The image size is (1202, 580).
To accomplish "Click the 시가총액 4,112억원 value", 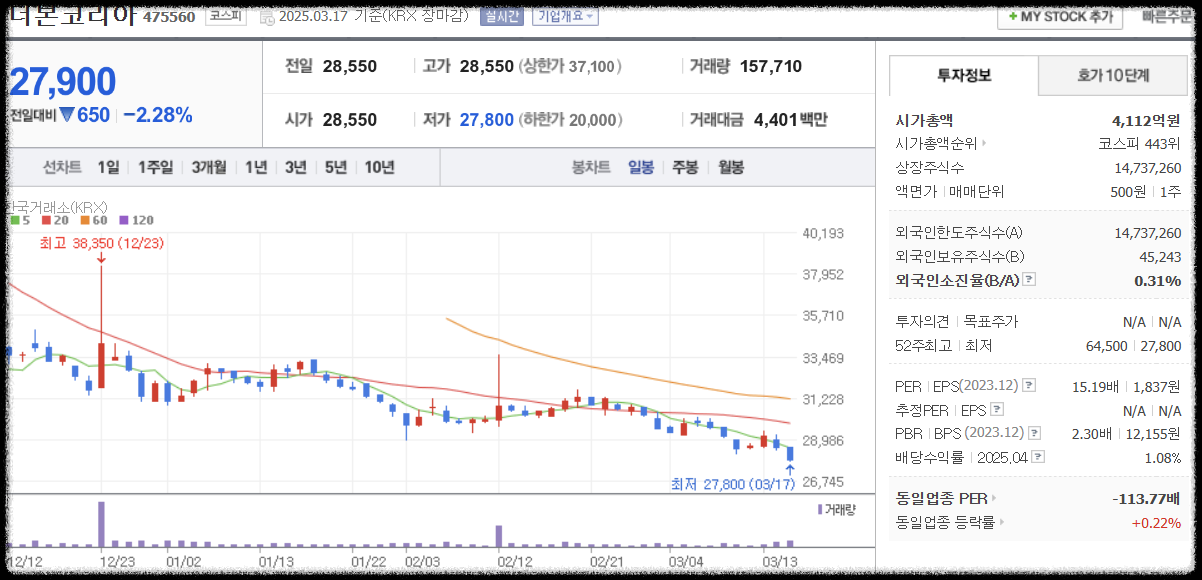I will pos(1146,120).
